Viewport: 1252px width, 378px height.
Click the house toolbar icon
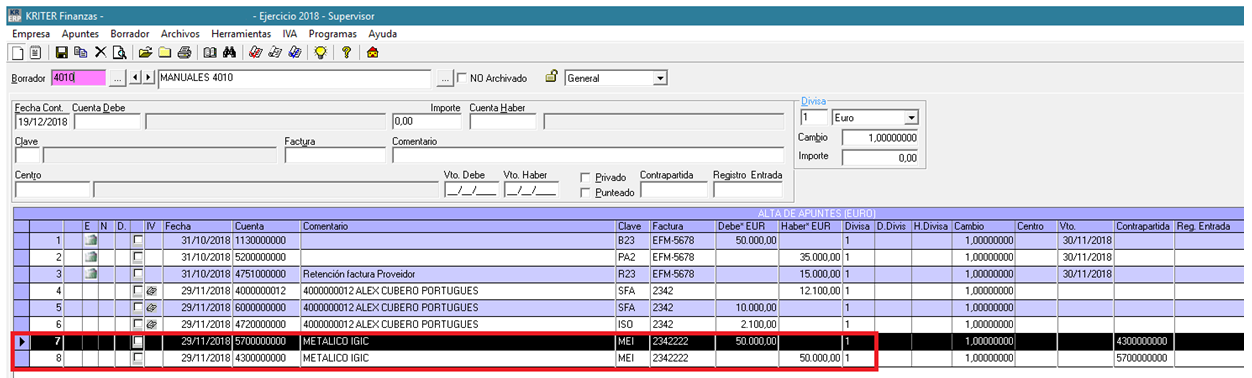click(x=373, y=52)
